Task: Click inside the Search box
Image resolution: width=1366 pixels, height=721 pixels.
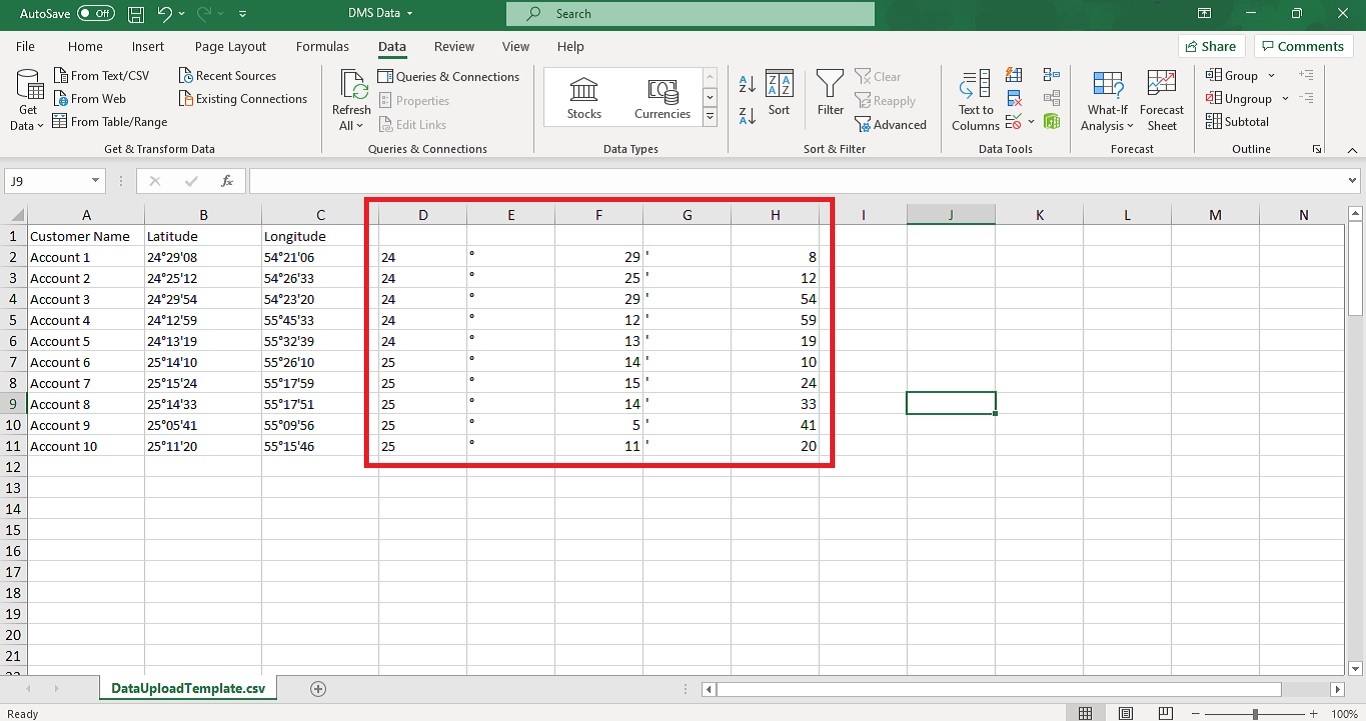Action: pos(690,14)
